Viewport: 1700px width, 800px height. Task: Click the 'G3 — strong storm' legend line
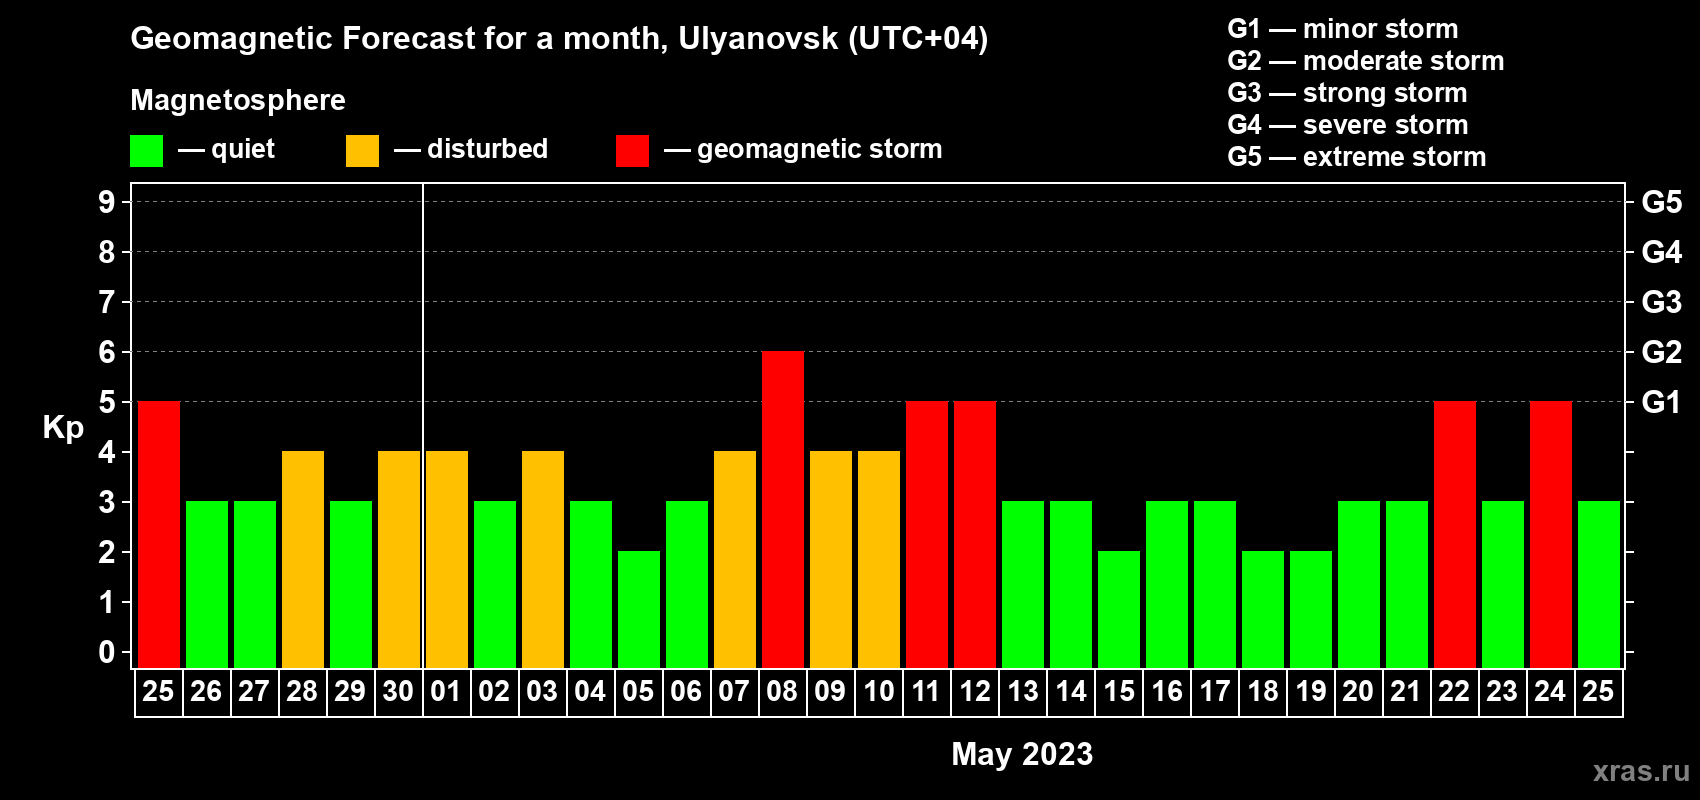point(1347,93)
